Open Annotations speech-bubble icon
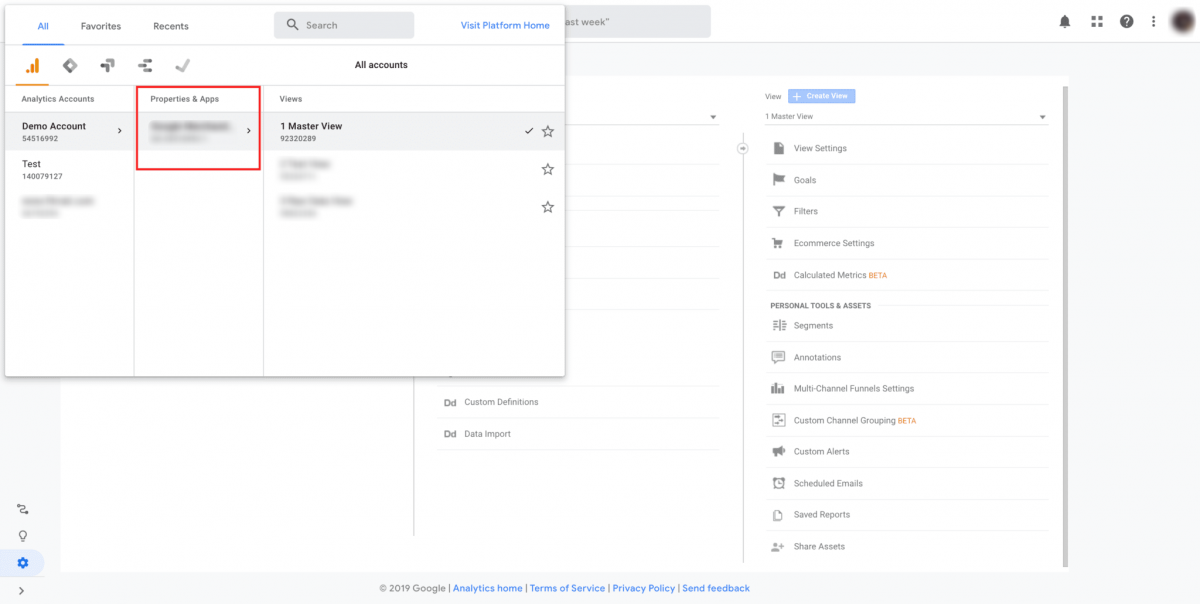The width and height of the screenshot is (1200, 604). tap(778, 357)
